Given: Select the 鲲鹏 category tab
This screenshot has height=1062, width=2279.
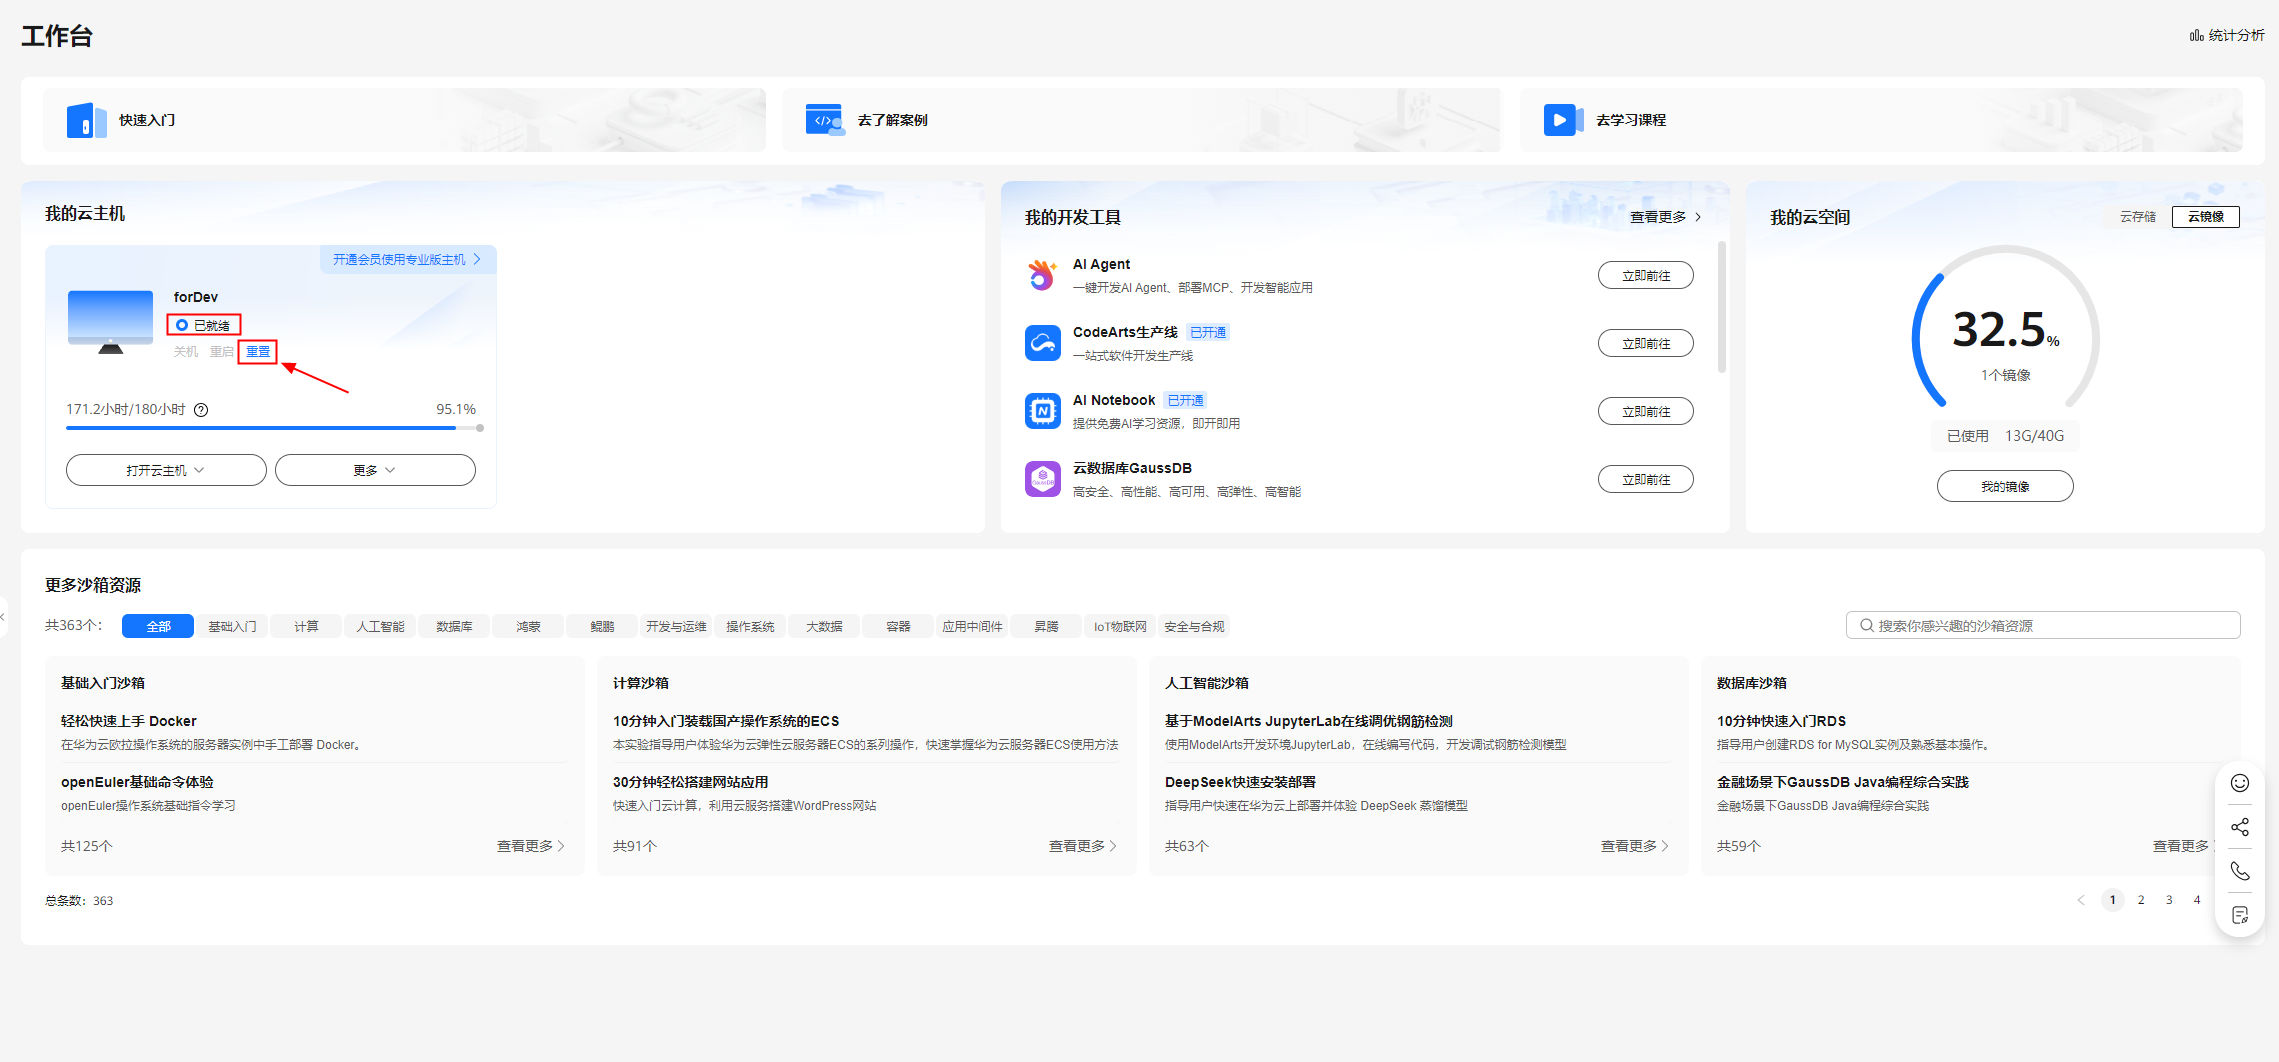Looking at the screenshot, I should 602,626.
